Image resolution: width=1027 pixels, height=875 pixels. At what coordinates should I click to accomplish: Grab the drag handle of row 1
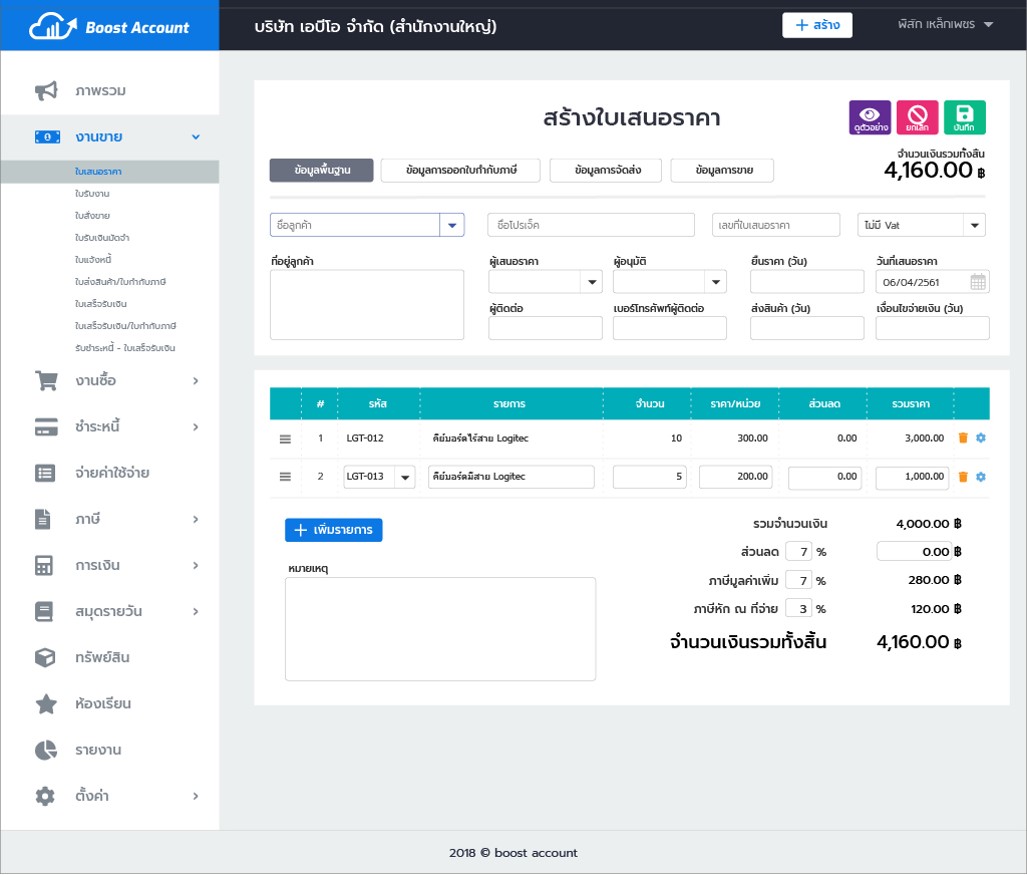click(x=285, y=438)
